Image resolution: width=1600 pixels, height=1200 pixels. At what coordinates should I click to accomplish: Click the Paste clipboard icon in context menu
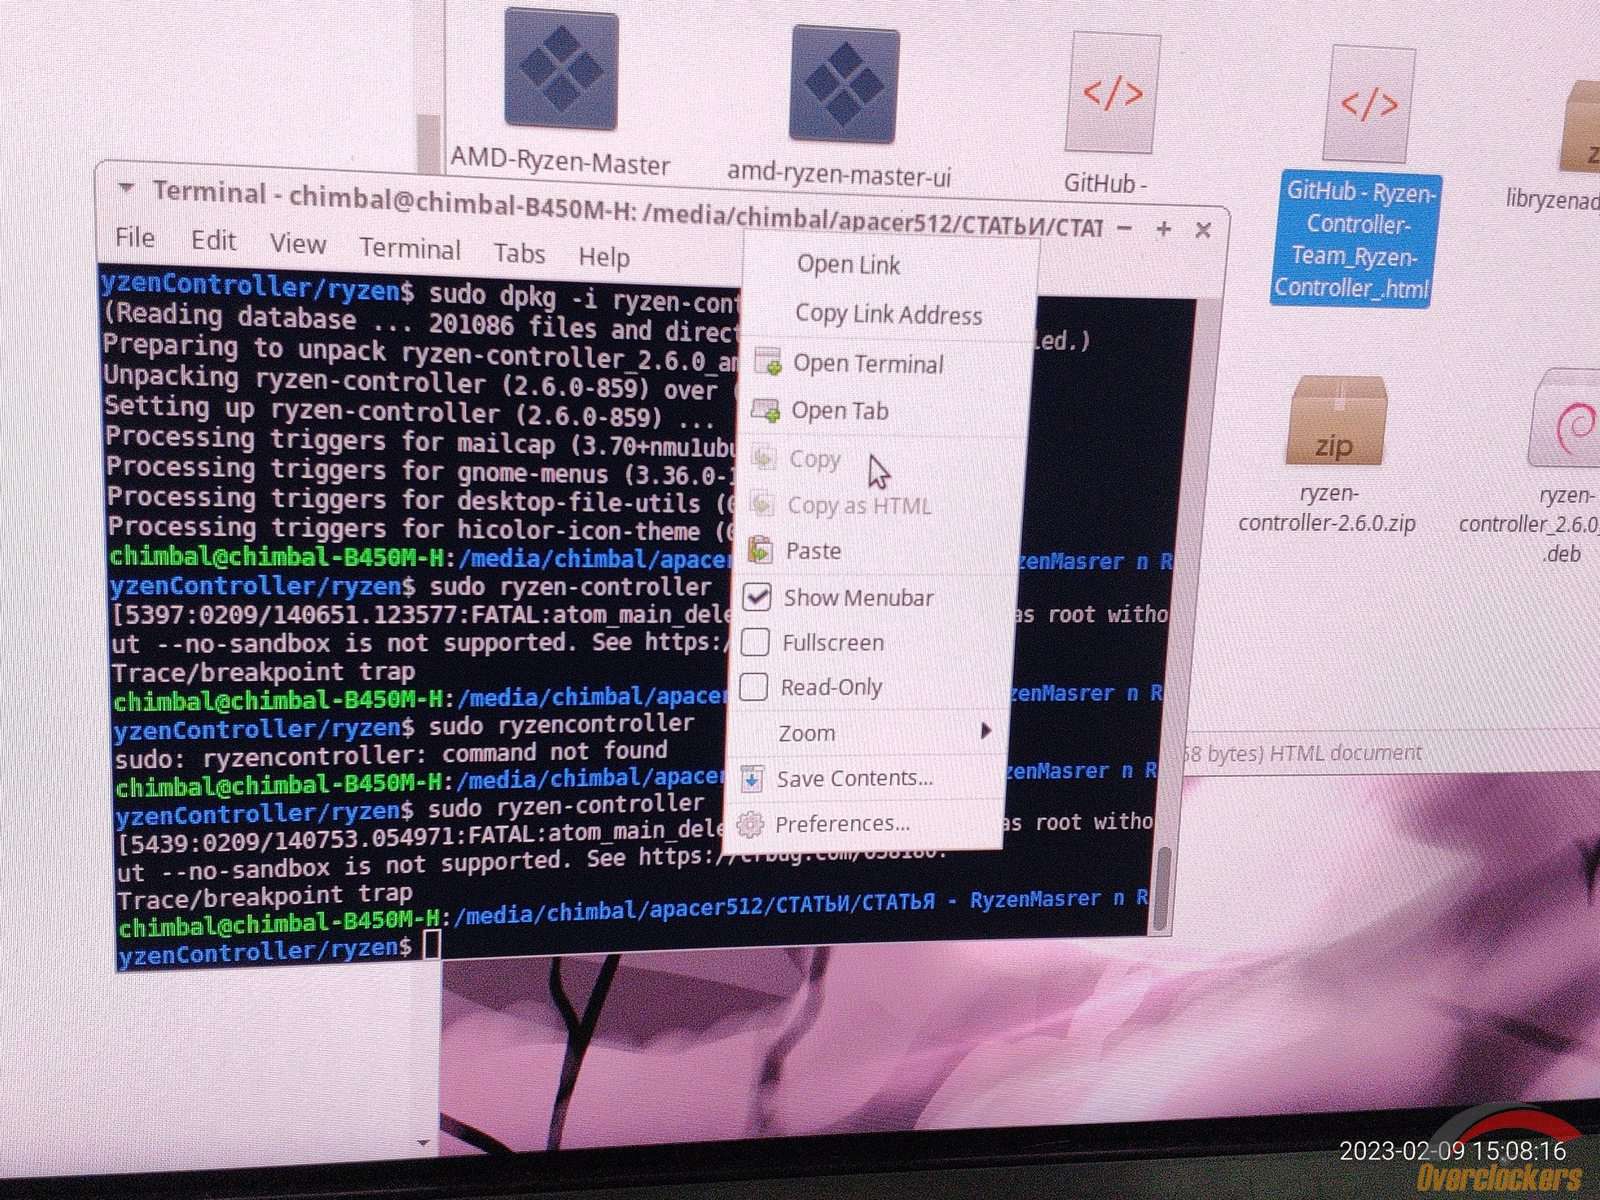coord(761,549)
